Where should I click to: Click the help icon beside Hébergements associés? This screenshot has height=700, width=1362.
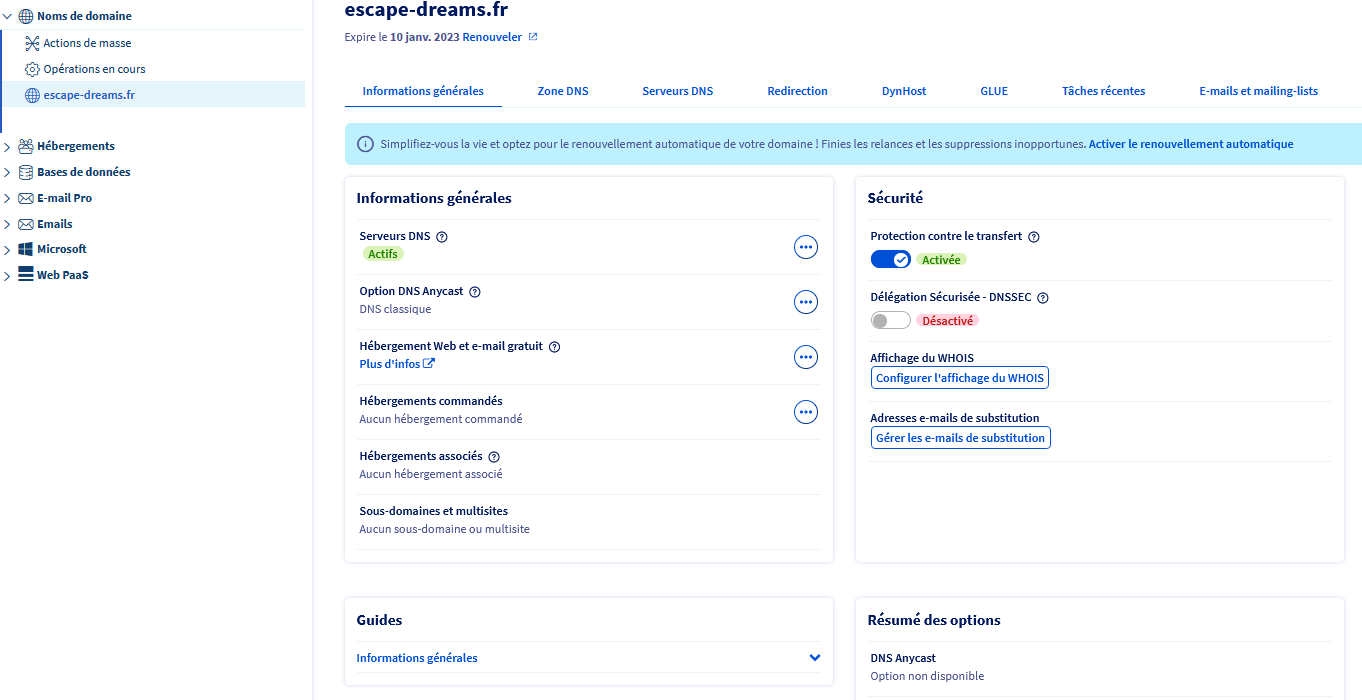click(x=494, y=457)
